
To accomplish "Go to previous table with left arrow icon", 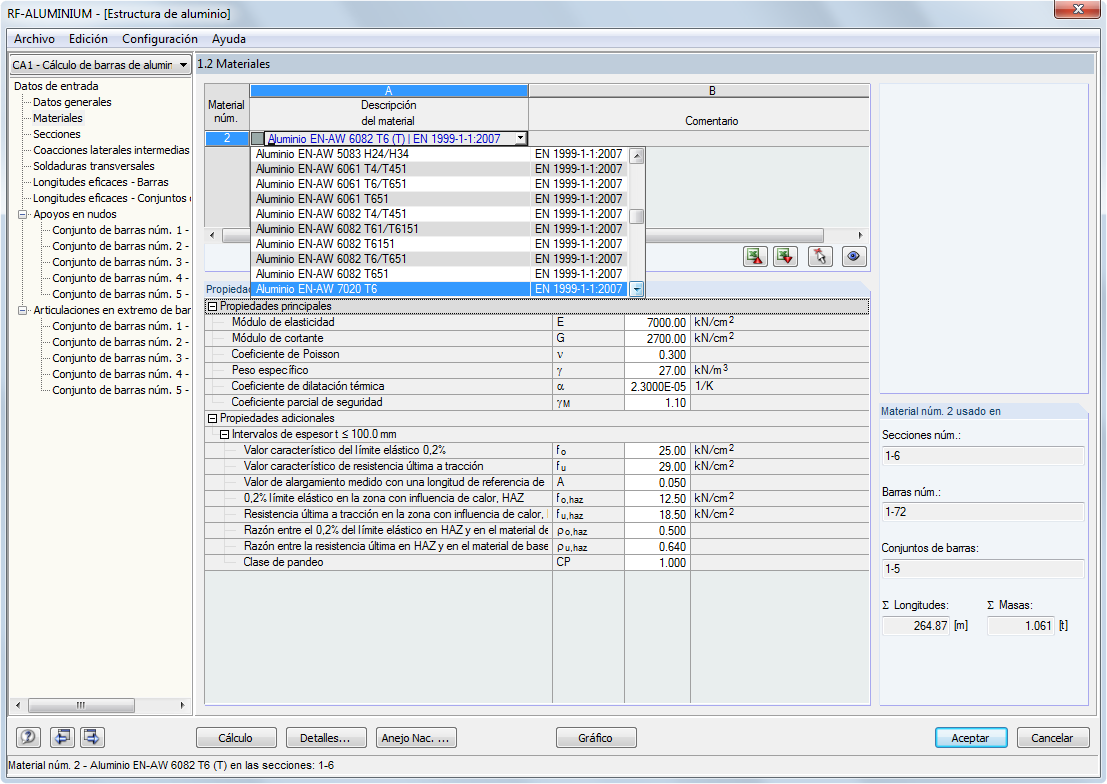I will [x=62, y=737].
